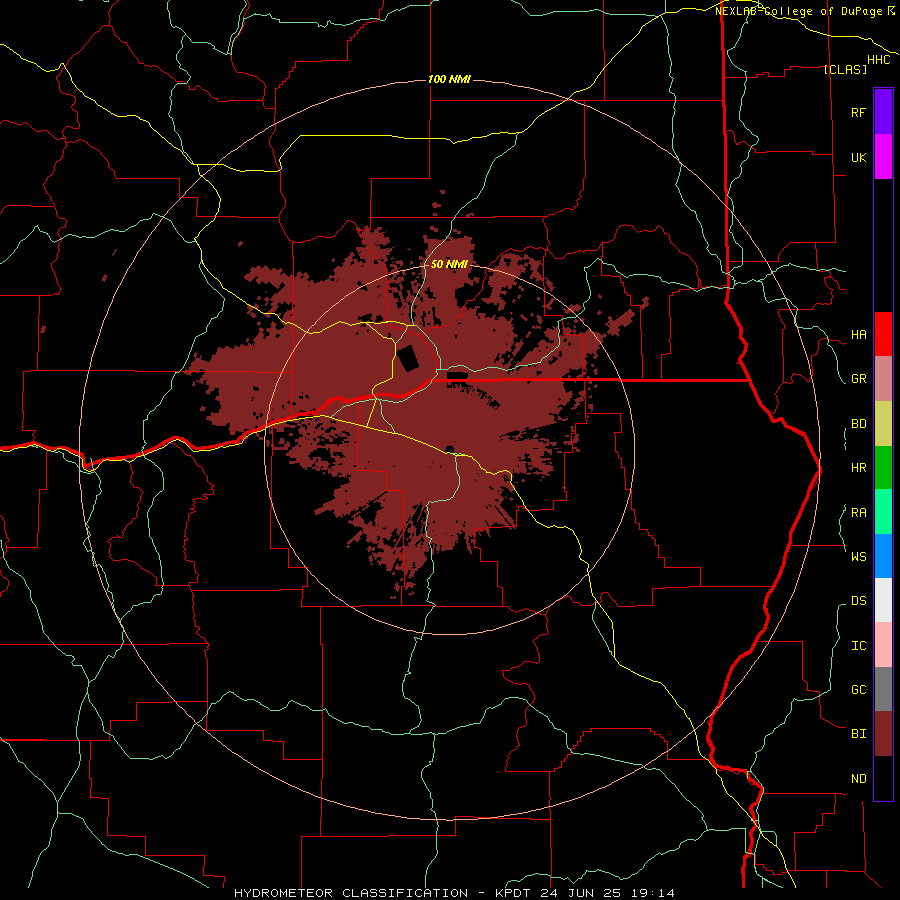Click the DS white legend swatch
The image size is (900, 900).
tap(883, 600)
